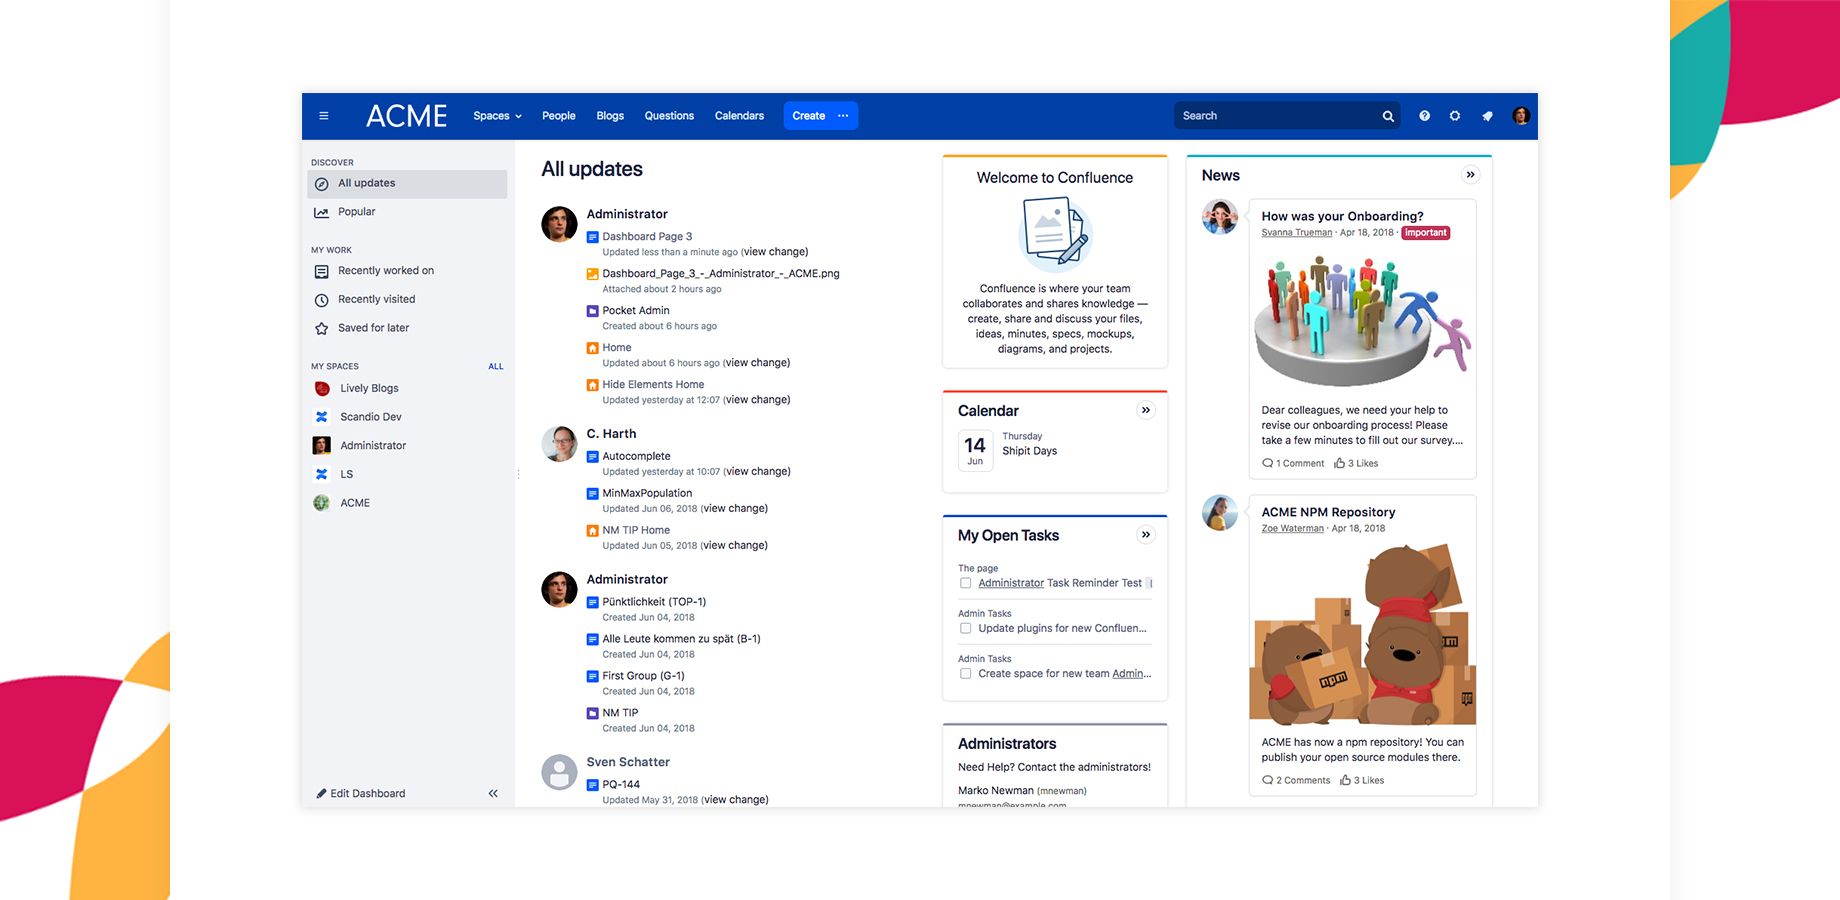
Task: Open the NPM repository bears image
Action: (x=1362, y=634)
